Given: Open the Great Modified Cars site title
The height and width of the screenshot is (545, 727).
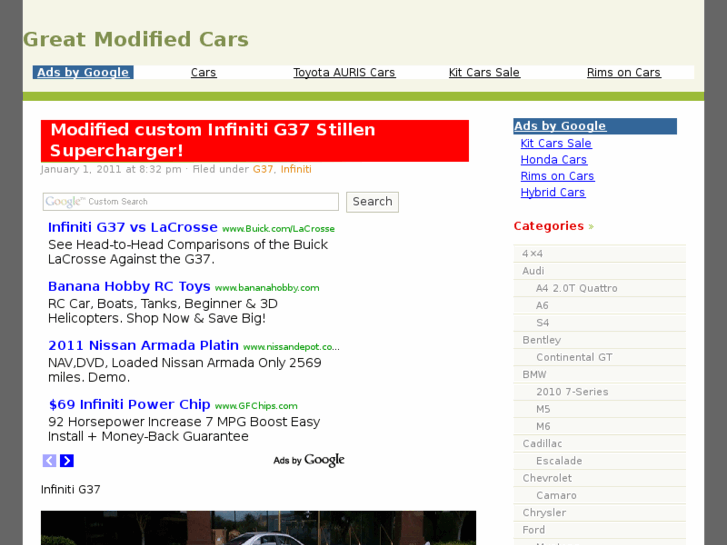Looking at the screenshot, I should click(136, 39).
